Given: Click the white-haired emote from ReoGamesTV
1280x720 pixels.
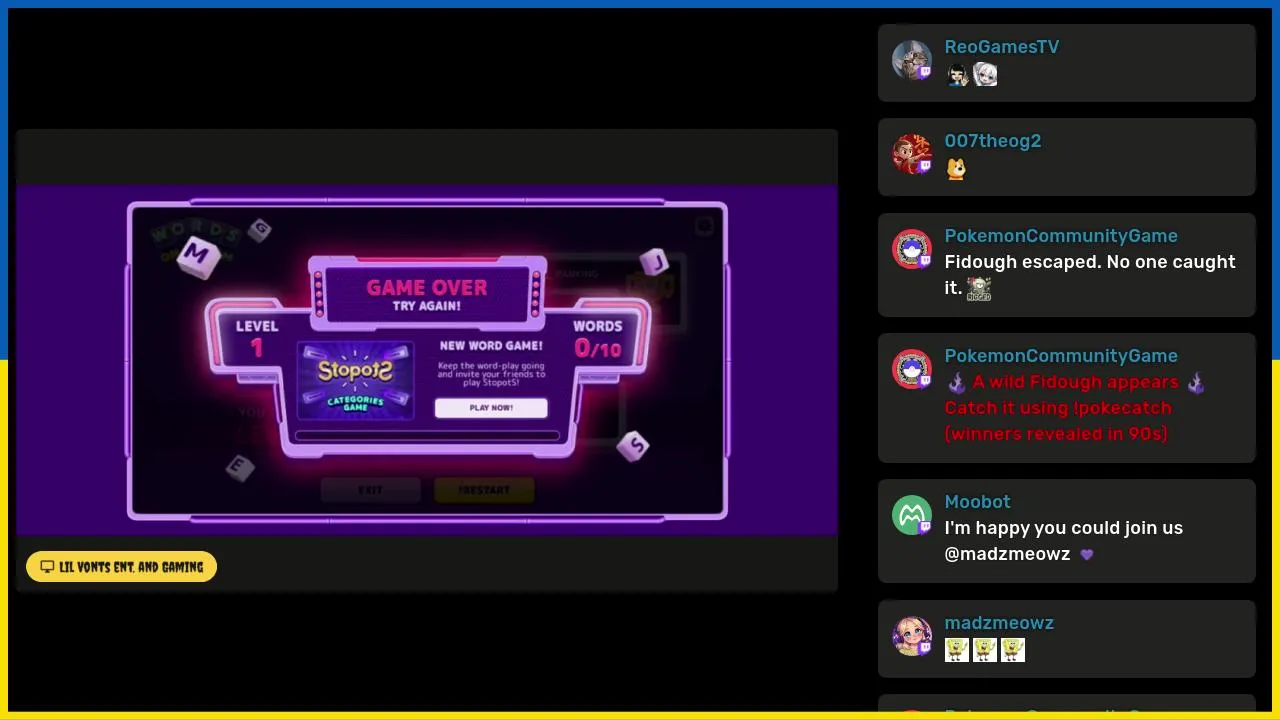Looking at the screenshot, I should click(x=985, y=75).
